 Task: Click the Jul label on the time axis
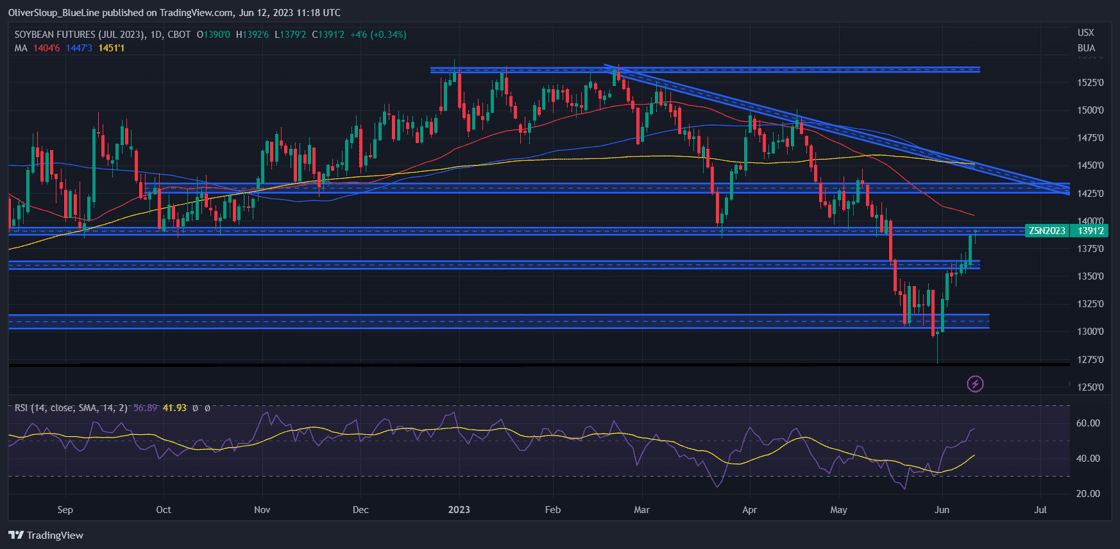(x=1041, y=510)
